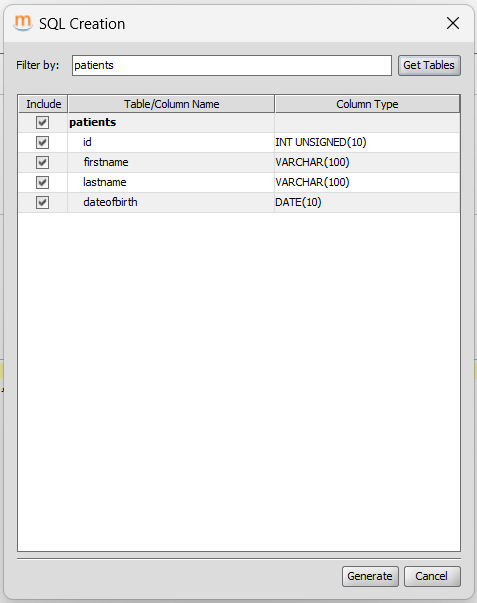Screen dimensions: 477x603
Task: Click the Generate button
Action: pyautogui.click(x=370, y=576)
